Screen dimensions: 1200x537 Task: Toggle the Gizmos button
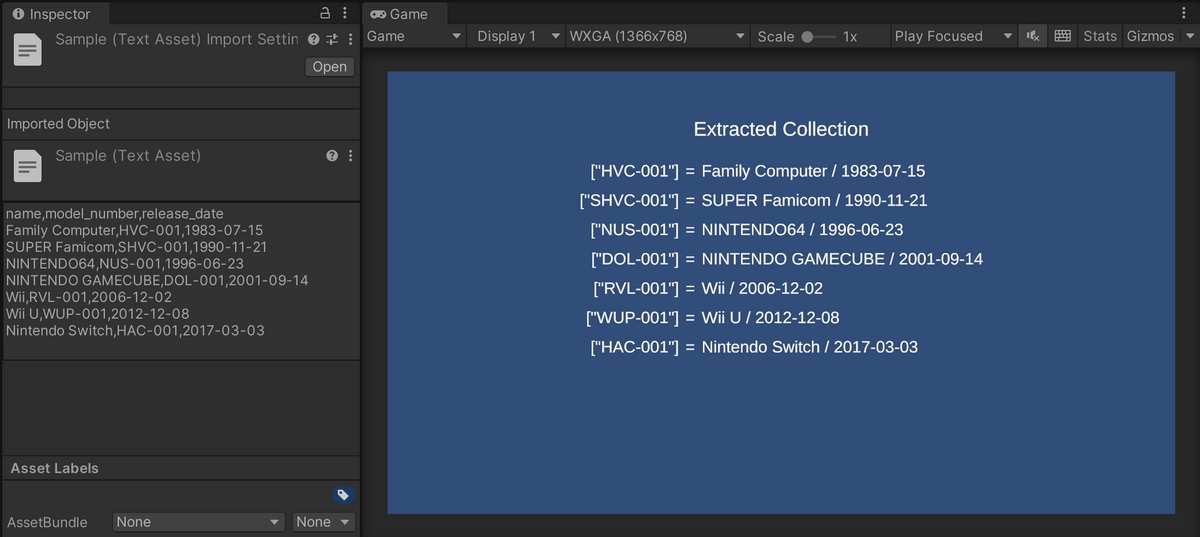[x=1150, y=36]
